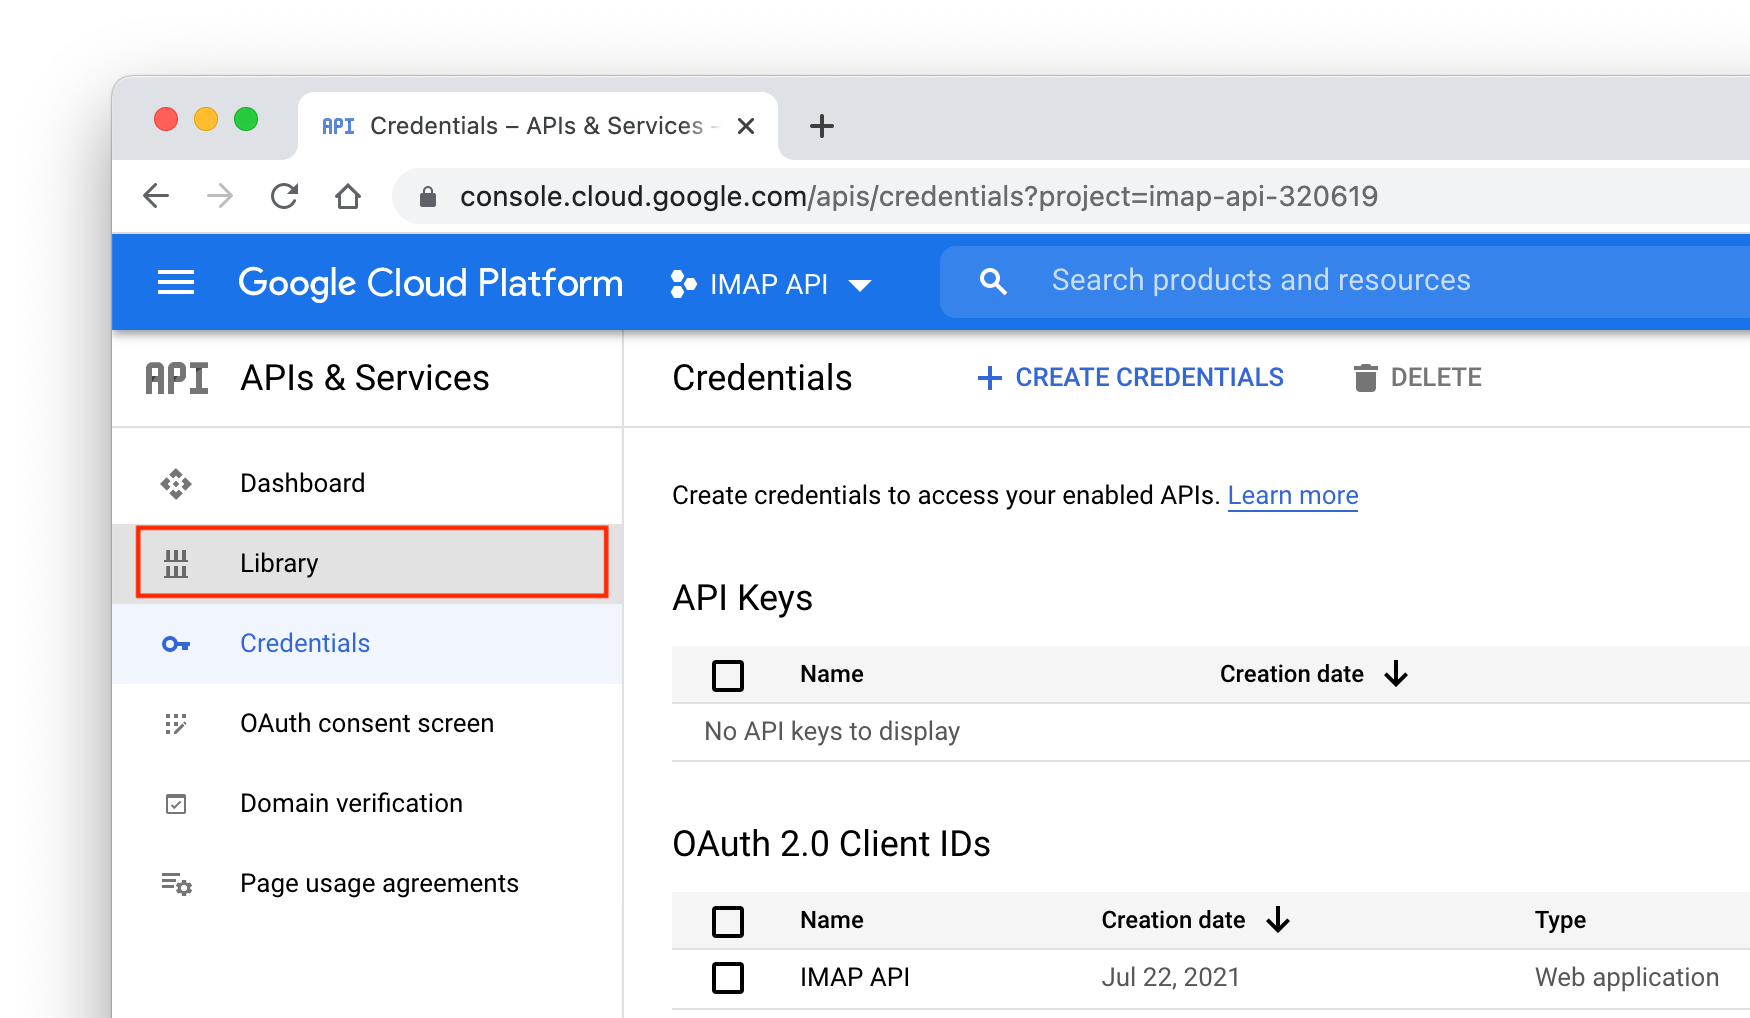Select all API Keys header checkbox

click(x=728, y=676)
